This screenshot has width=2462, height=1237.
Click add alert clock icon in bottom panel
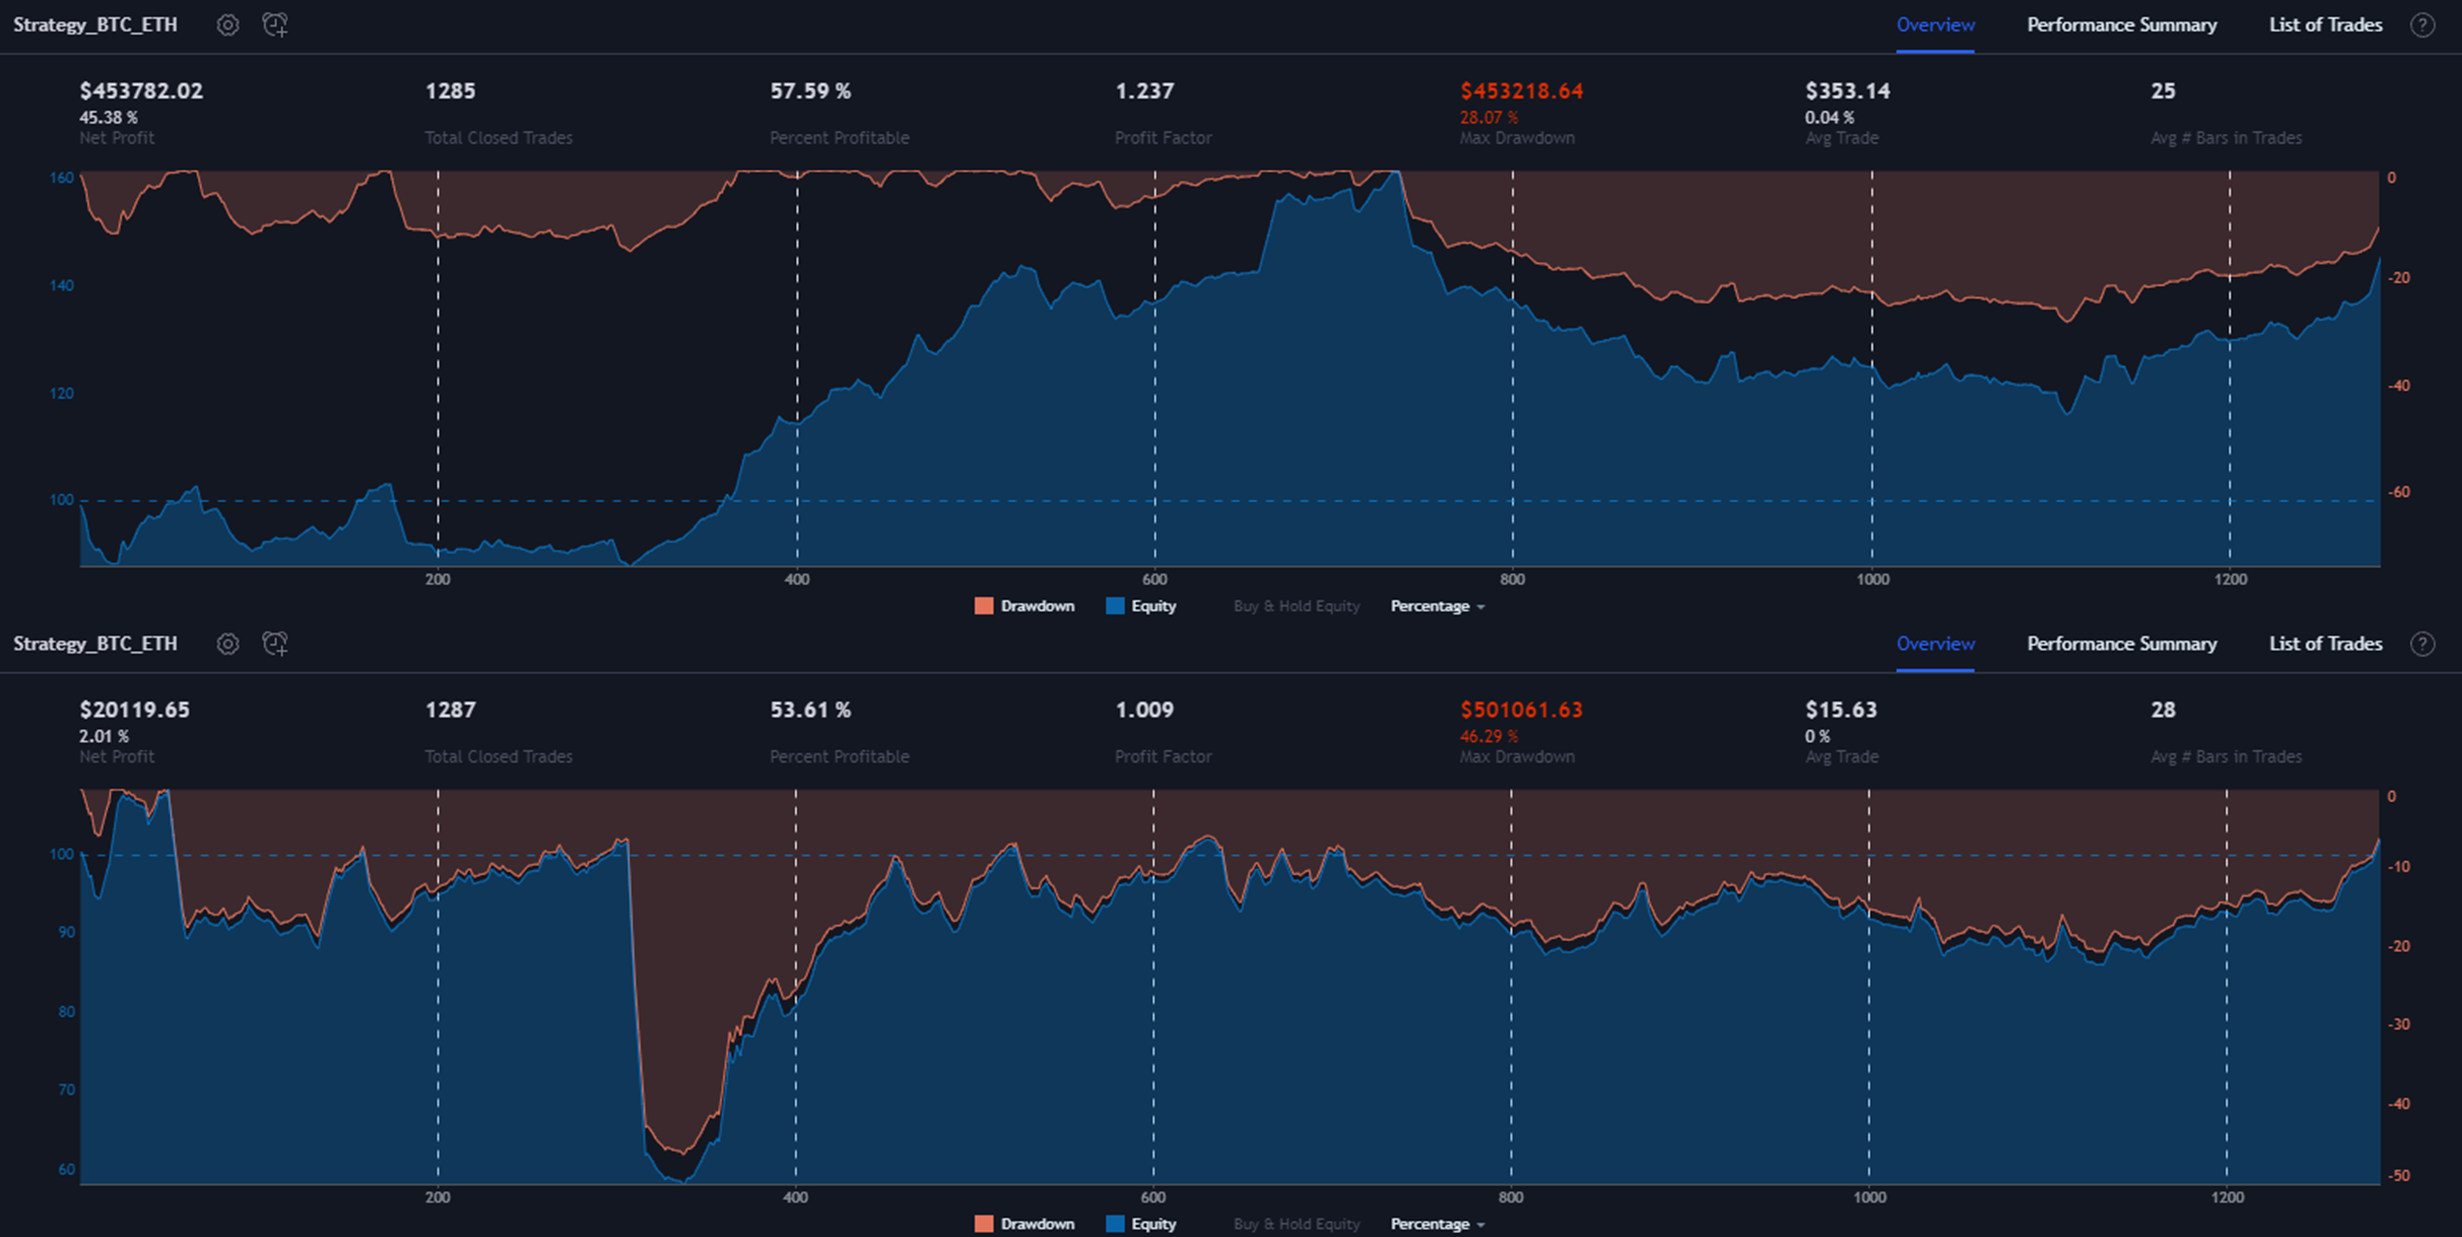coord(275,644)
